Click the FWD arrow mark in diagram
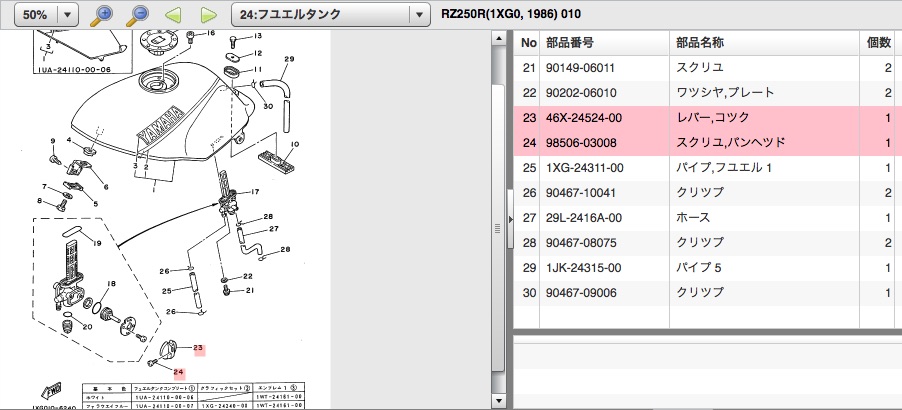 pyautogui.click(x=51, y=390)
